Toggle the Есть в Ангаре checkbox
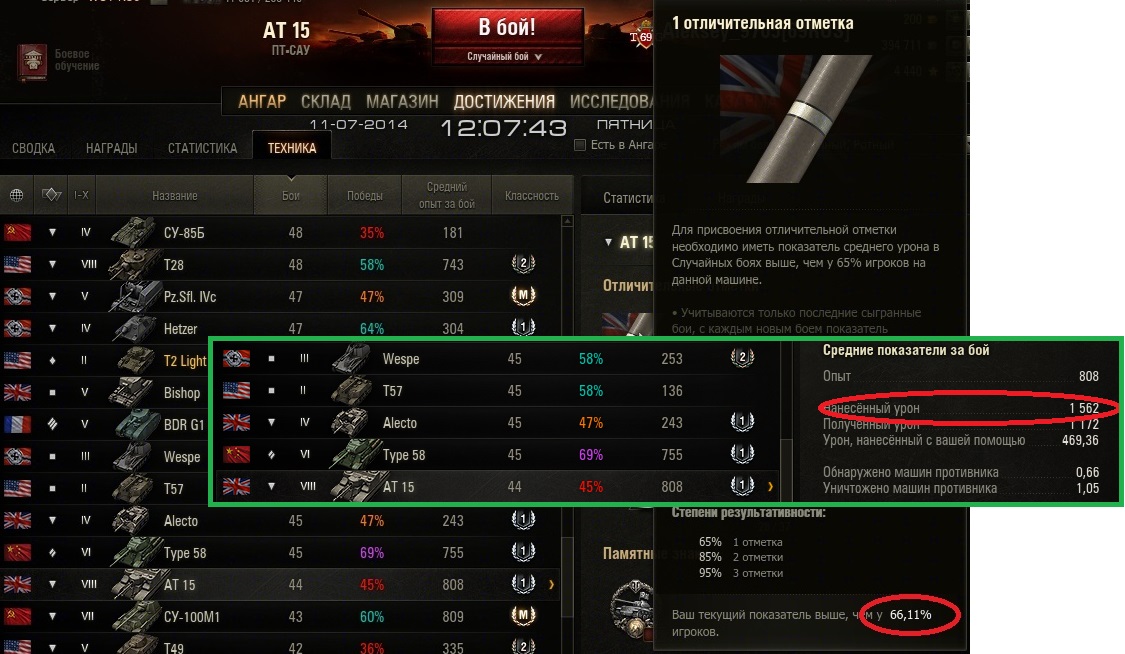The image size is (1125, 654). [x=580, y=145]
